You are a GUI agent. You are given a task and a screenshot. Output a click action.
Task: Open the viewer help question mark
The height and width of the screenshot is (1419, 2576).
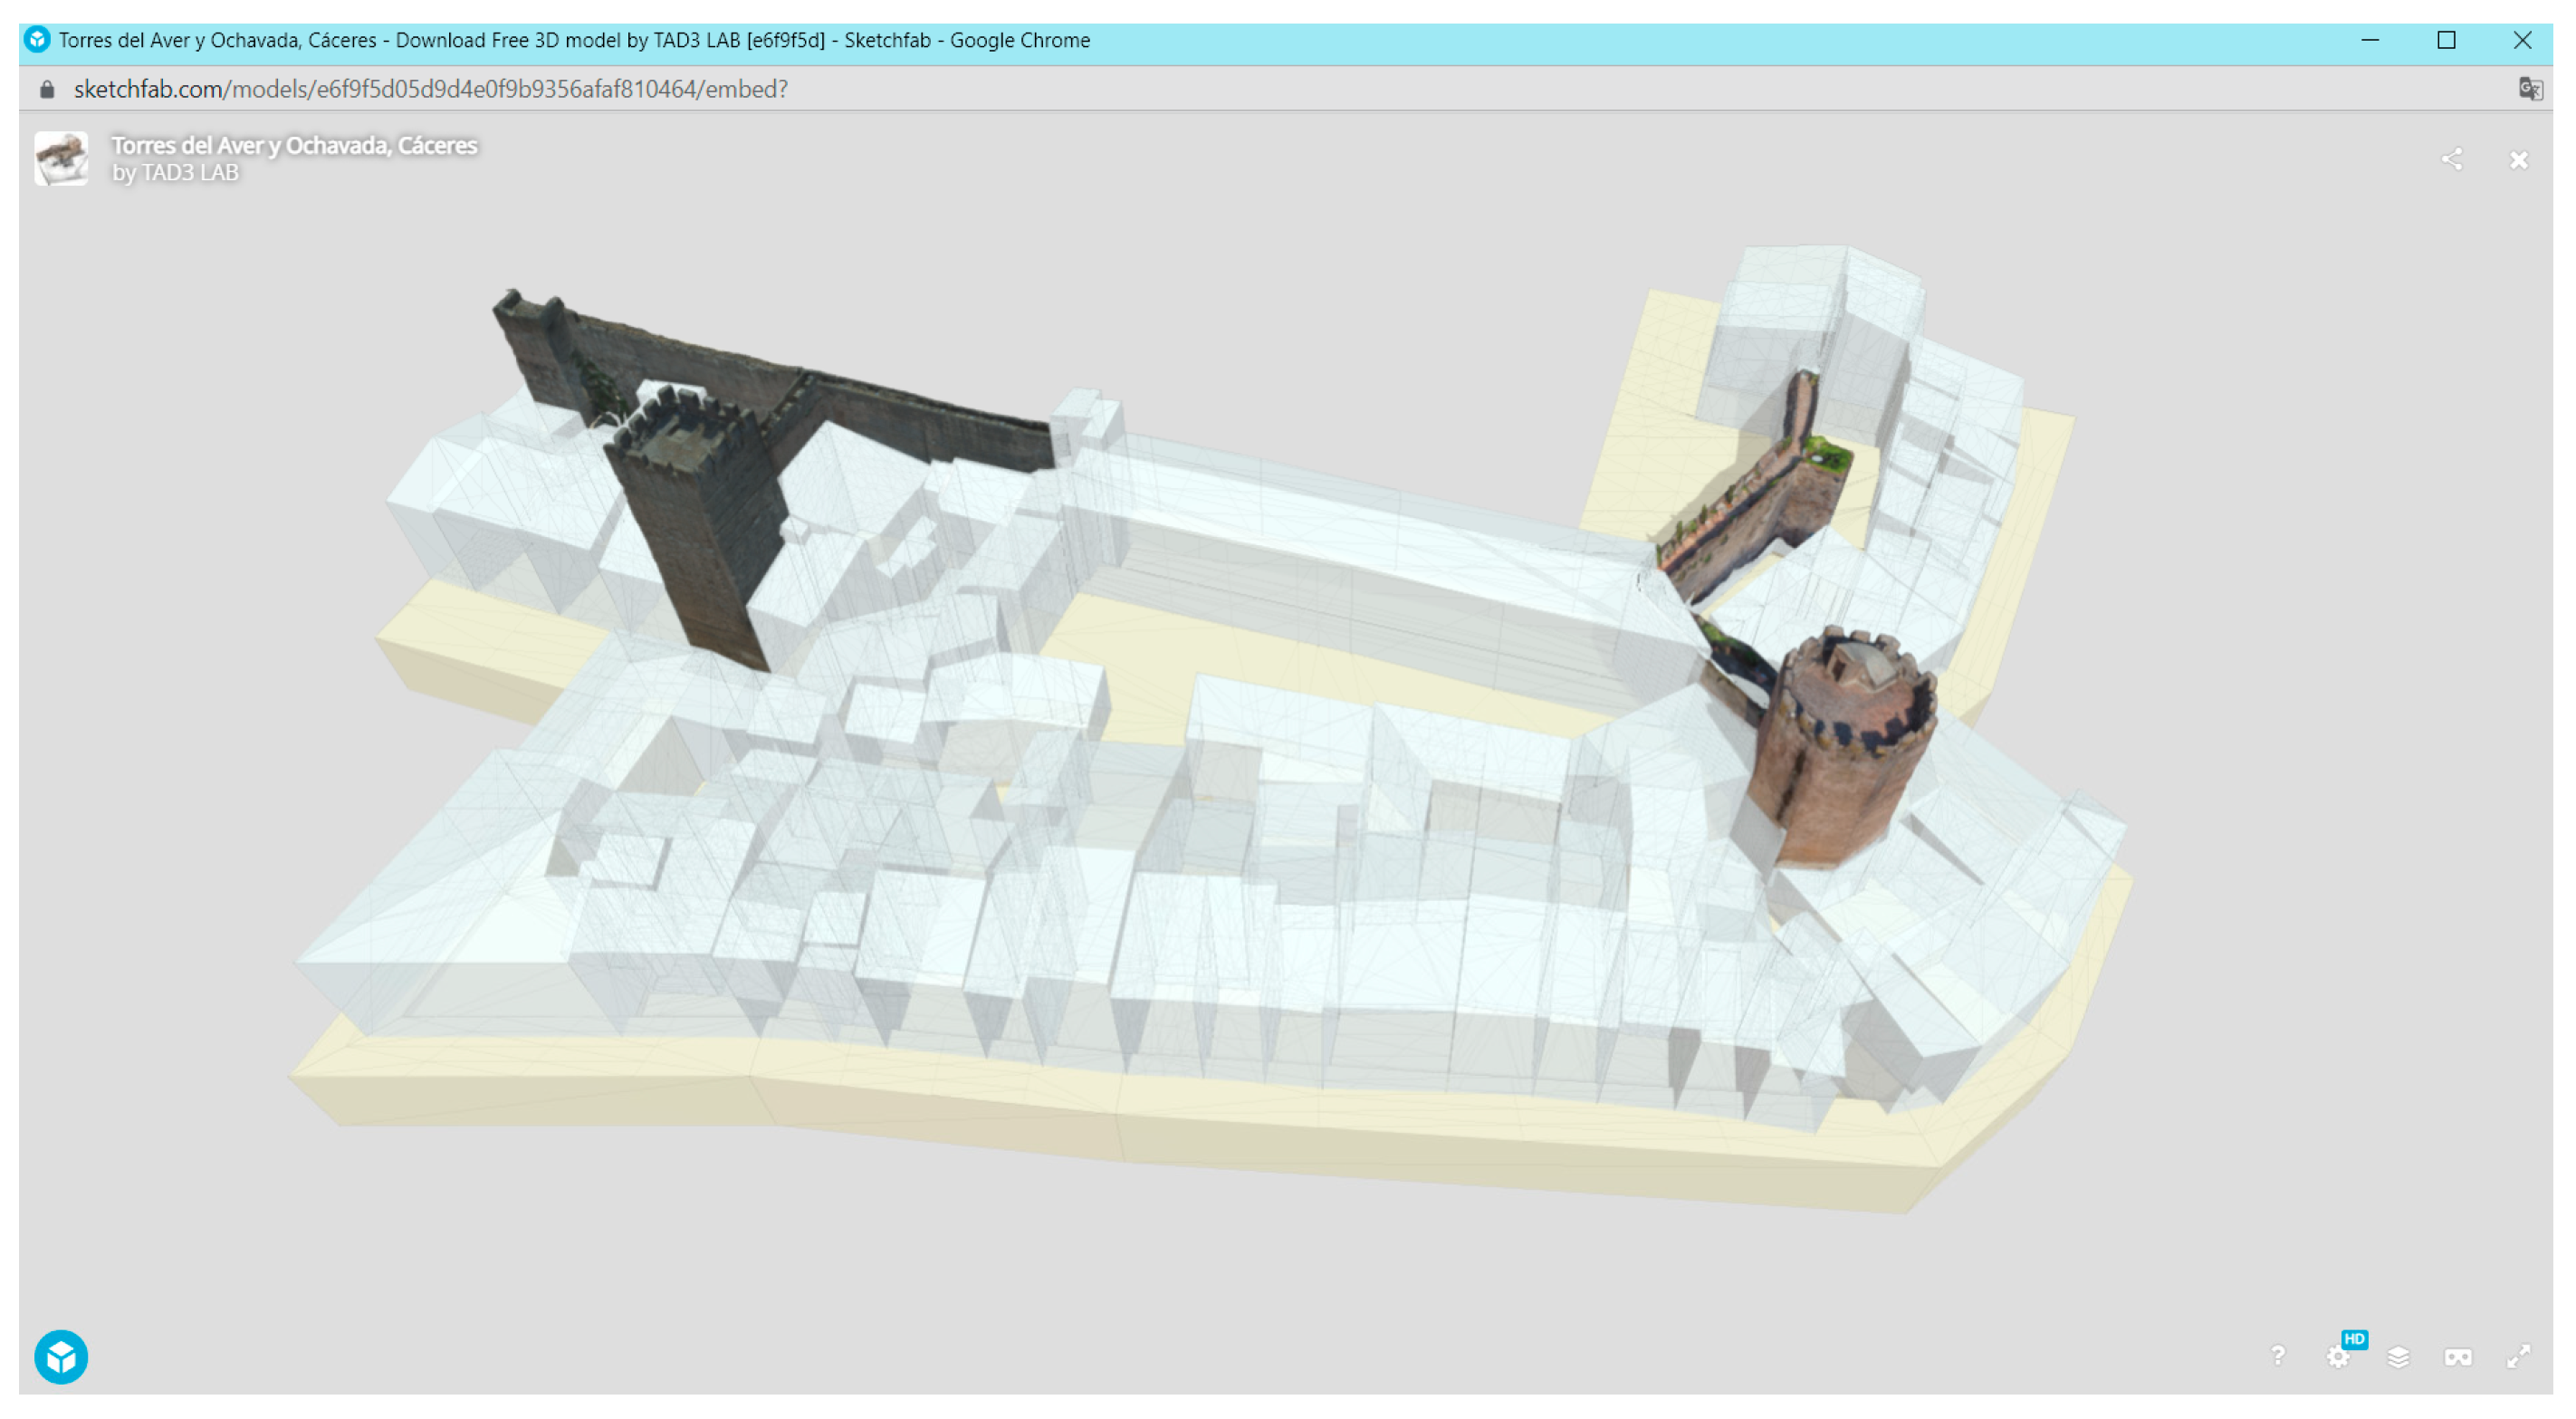click(2277, 1355)
